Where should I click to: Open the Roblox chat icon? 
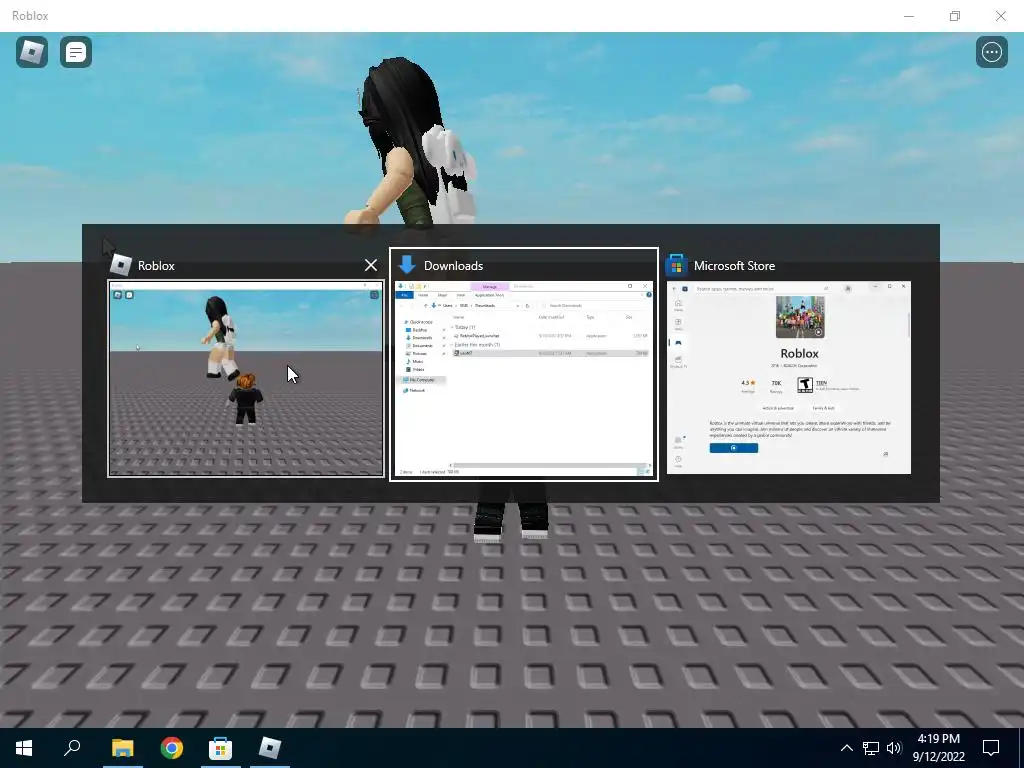pyautogui.click(x=76, y=52)
